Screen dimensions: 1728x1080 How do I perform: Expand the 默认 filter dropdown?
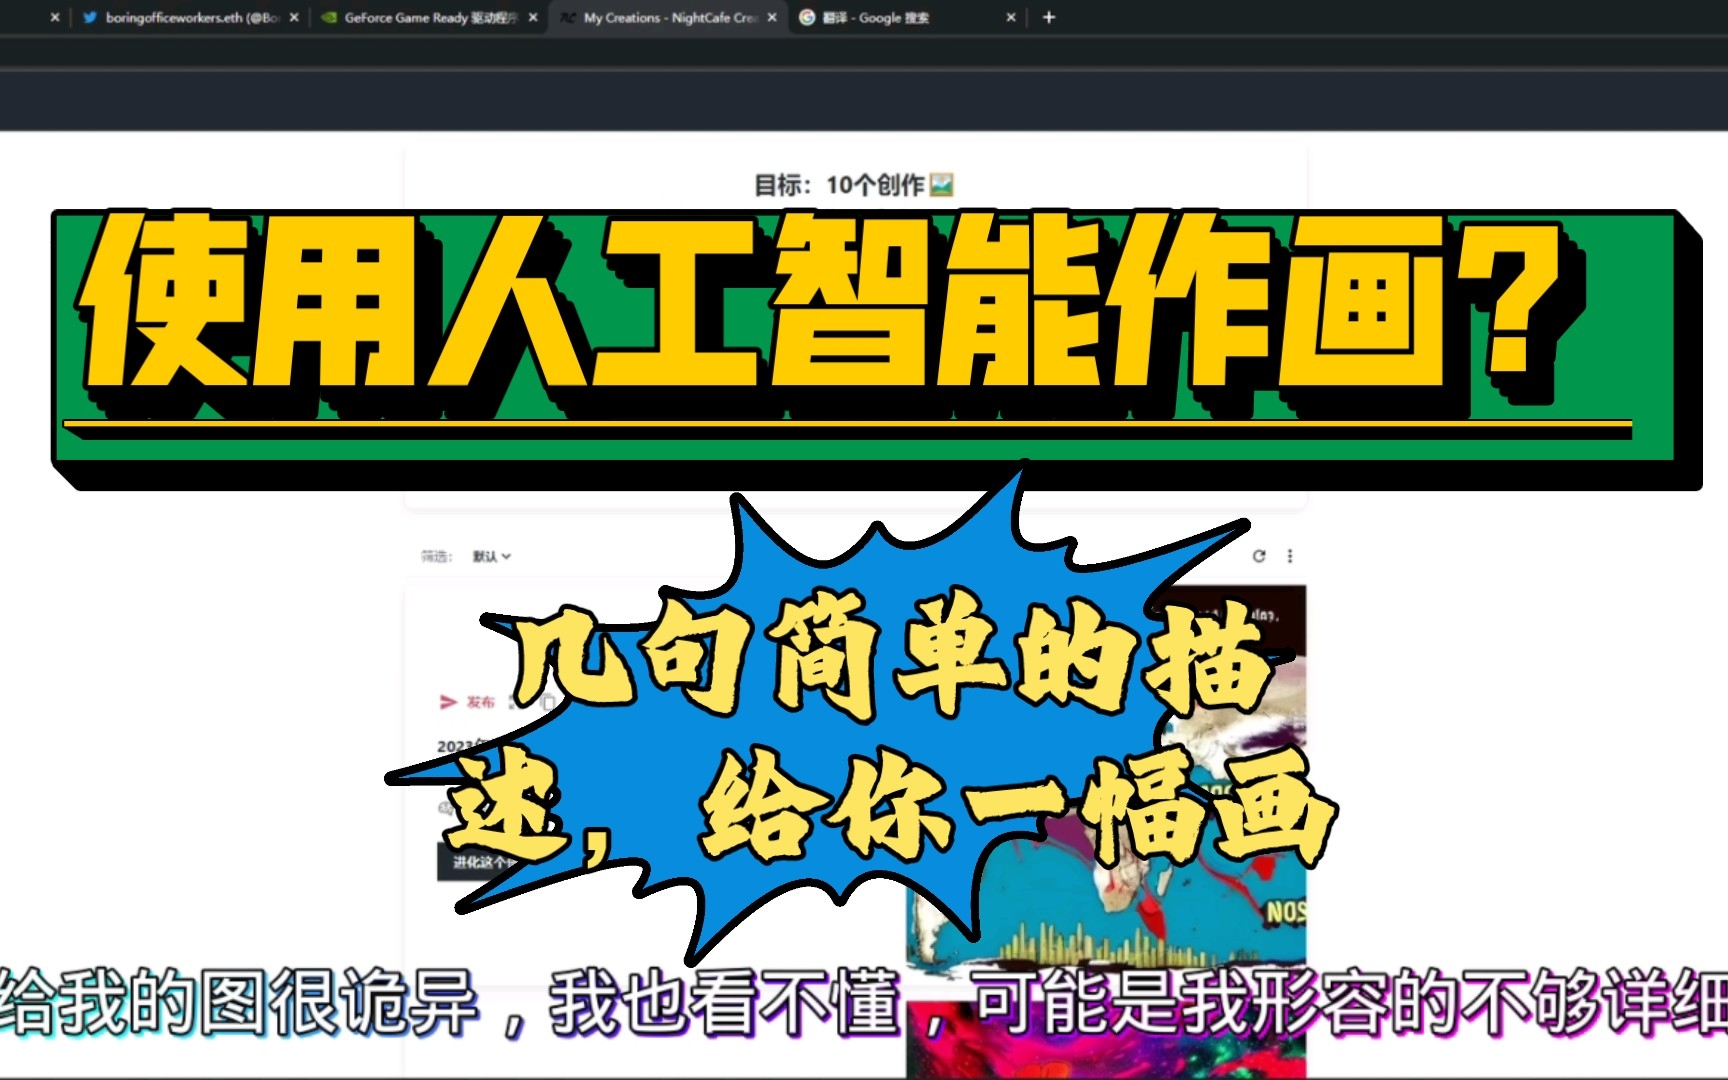click(x=491, y=556)
